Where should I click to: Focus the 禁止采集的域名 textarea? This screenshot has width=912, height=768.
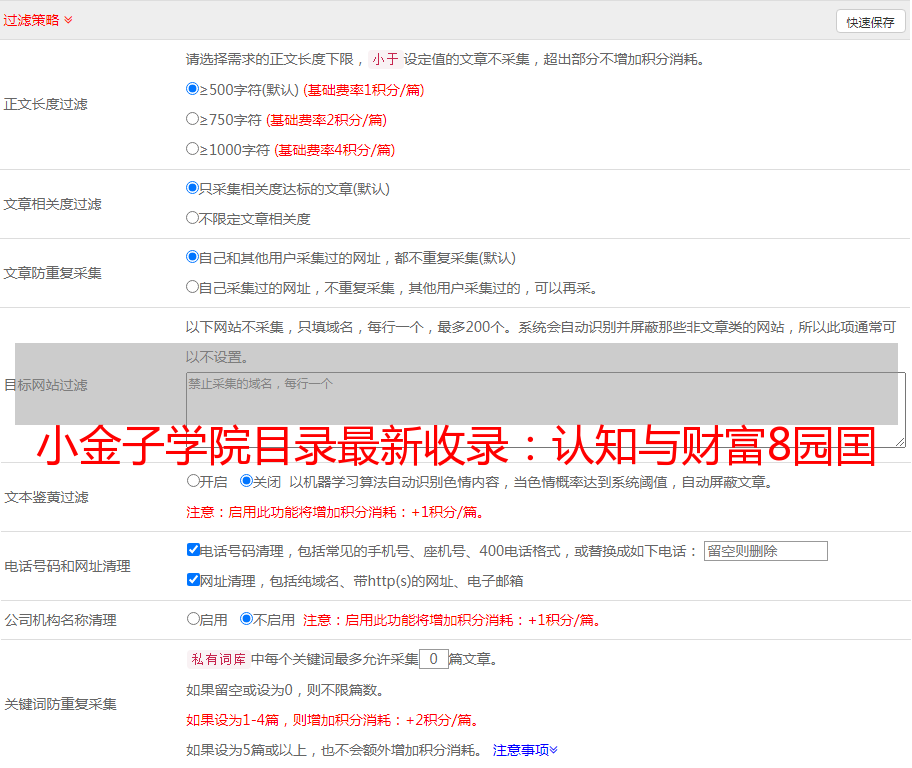pyautogui.click(x=546, y=410)
